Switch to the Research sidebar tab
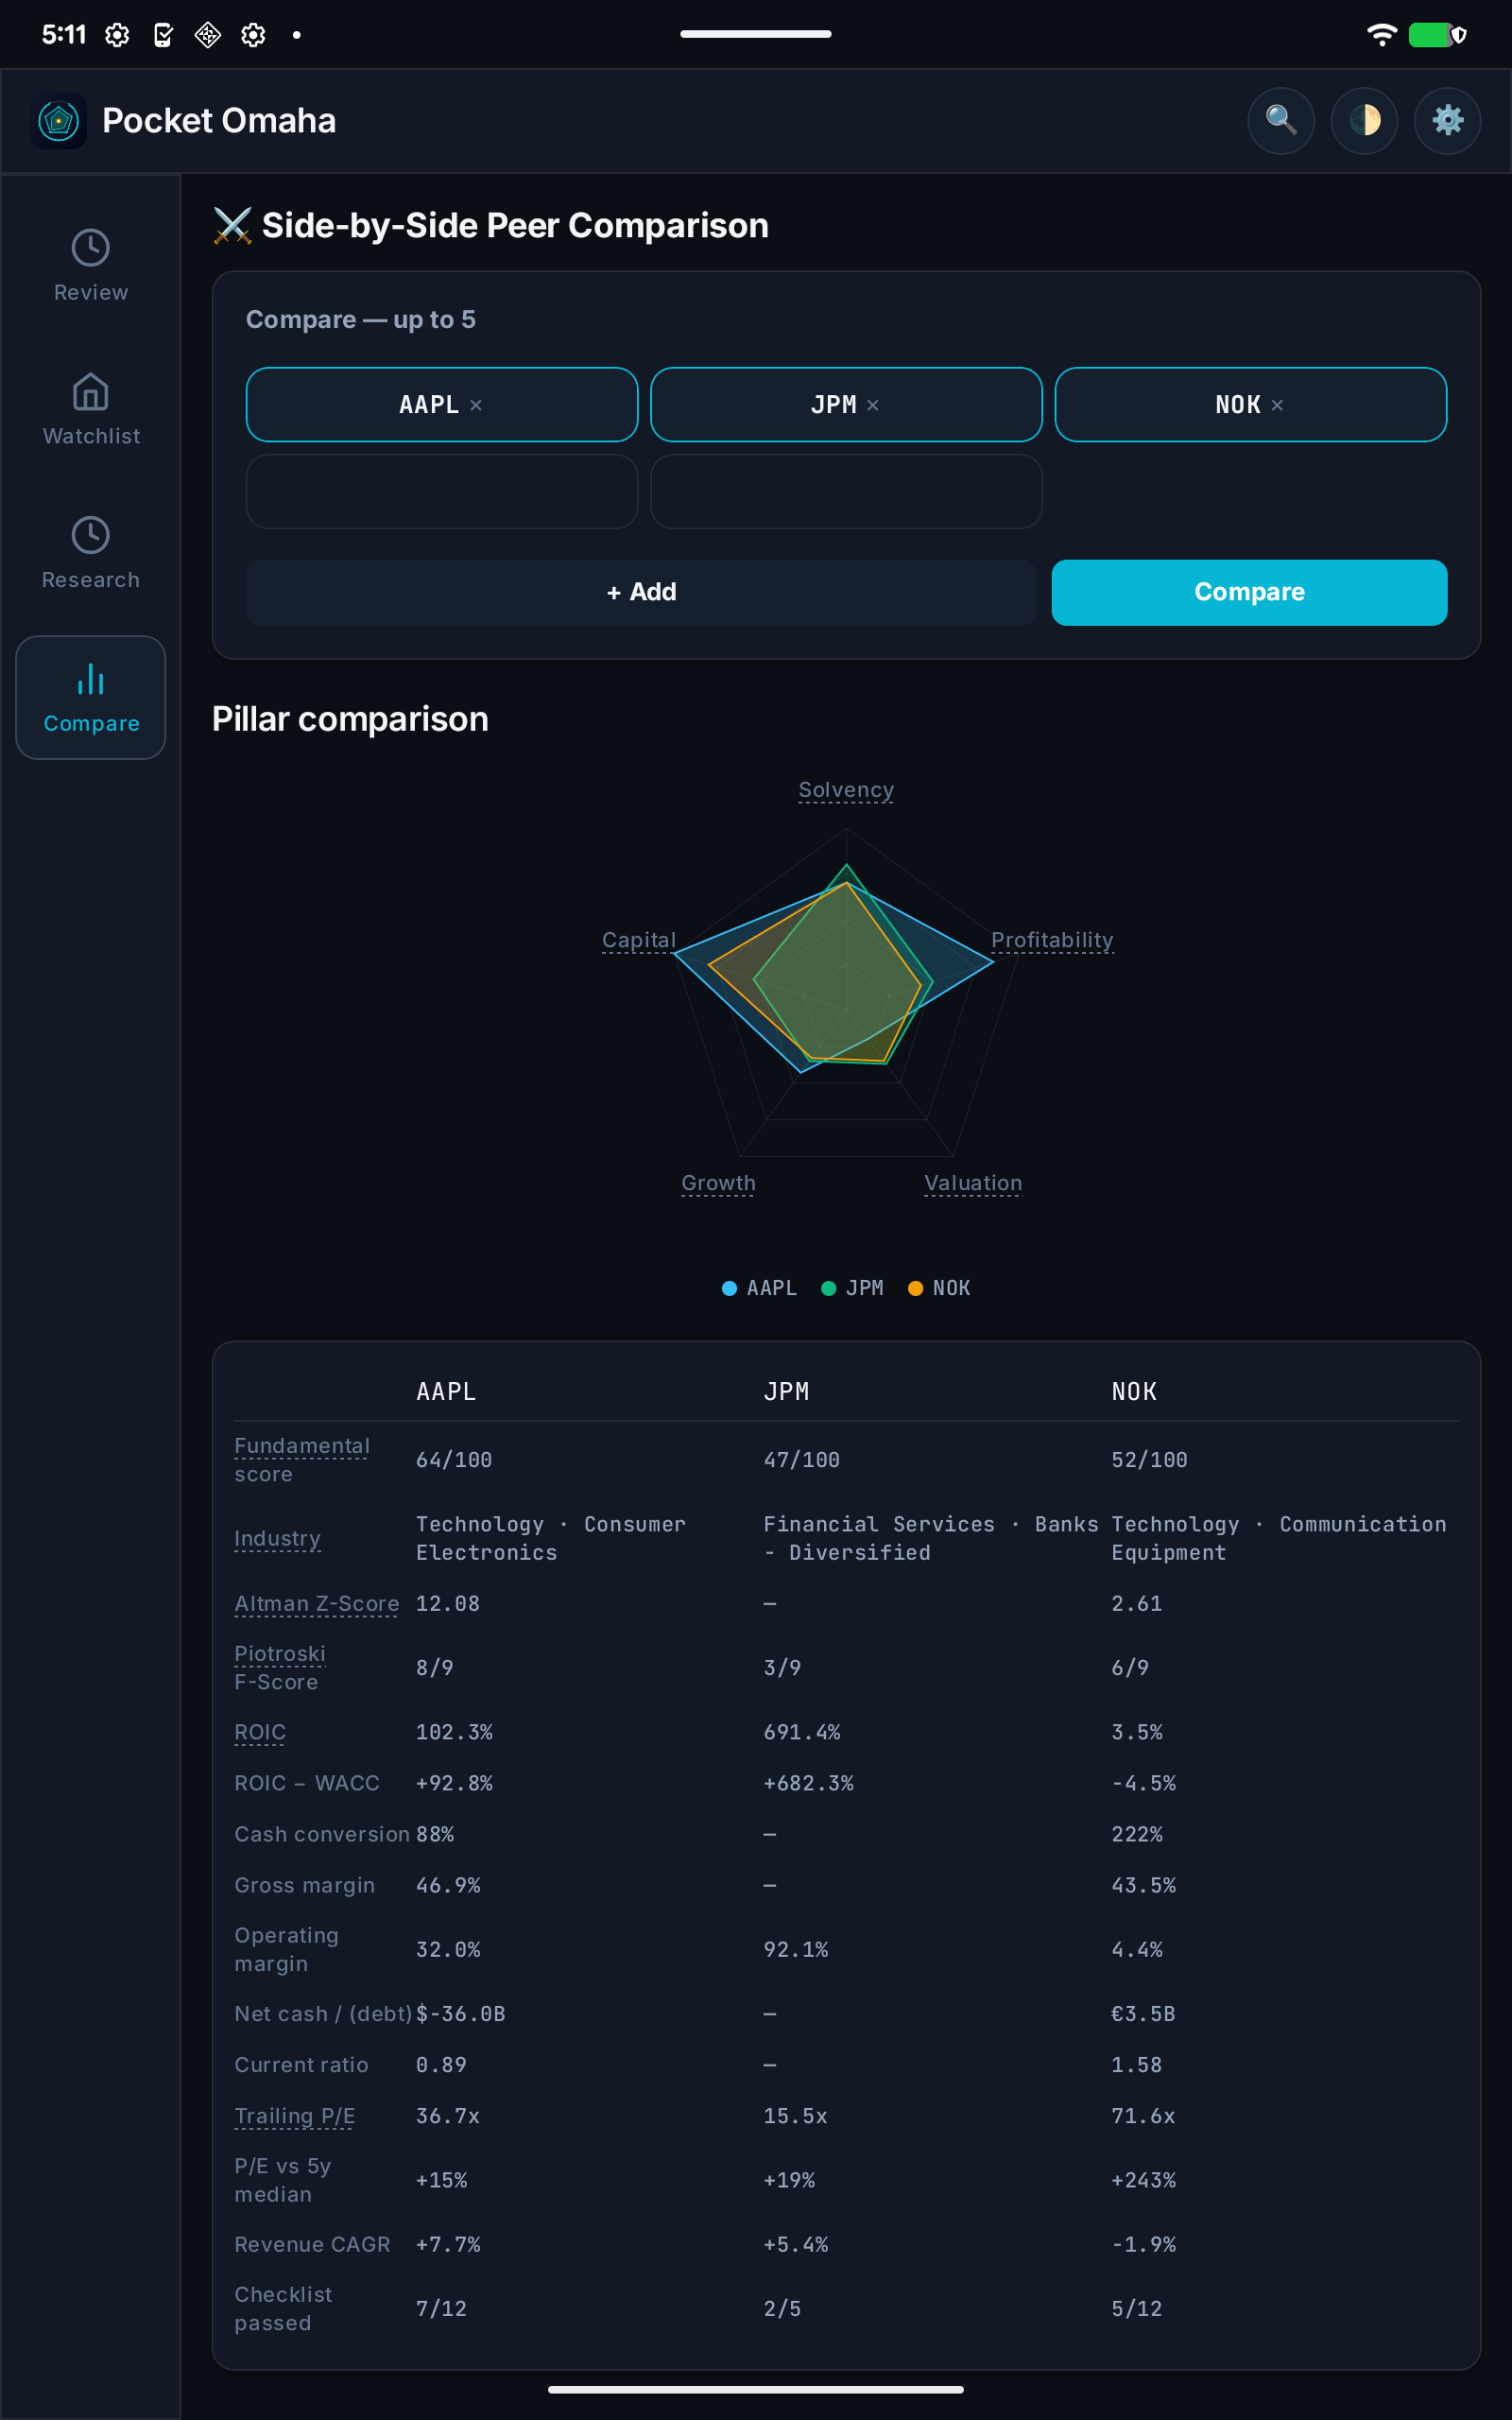 click(x=91, y=553)
